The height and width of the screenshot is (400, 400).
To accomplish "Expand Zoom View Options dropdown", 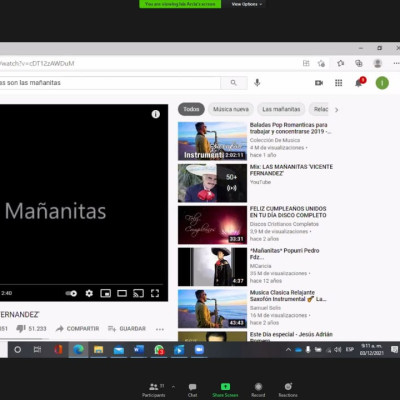I will [x=246, y=4].
